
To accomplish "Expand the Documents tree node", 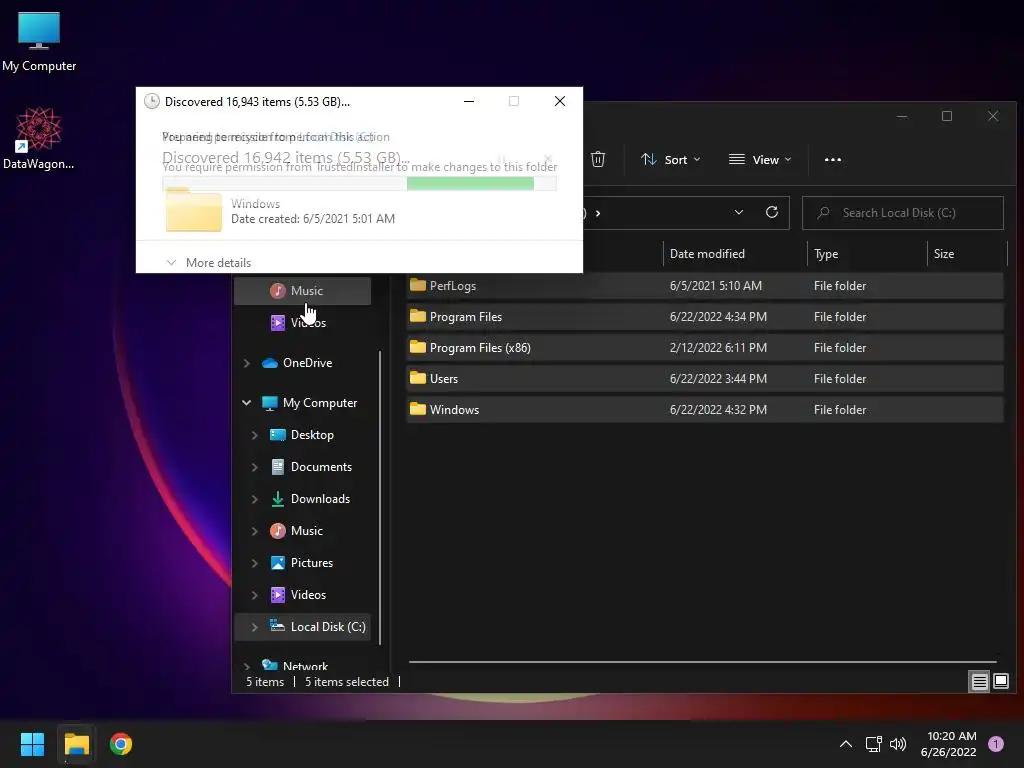I will (255, 467).
